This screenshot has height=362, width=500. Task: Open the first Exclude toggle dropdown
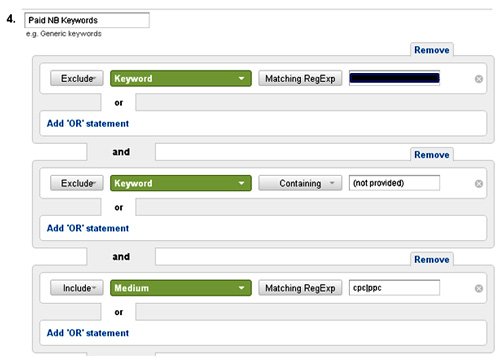pos(77,79)
